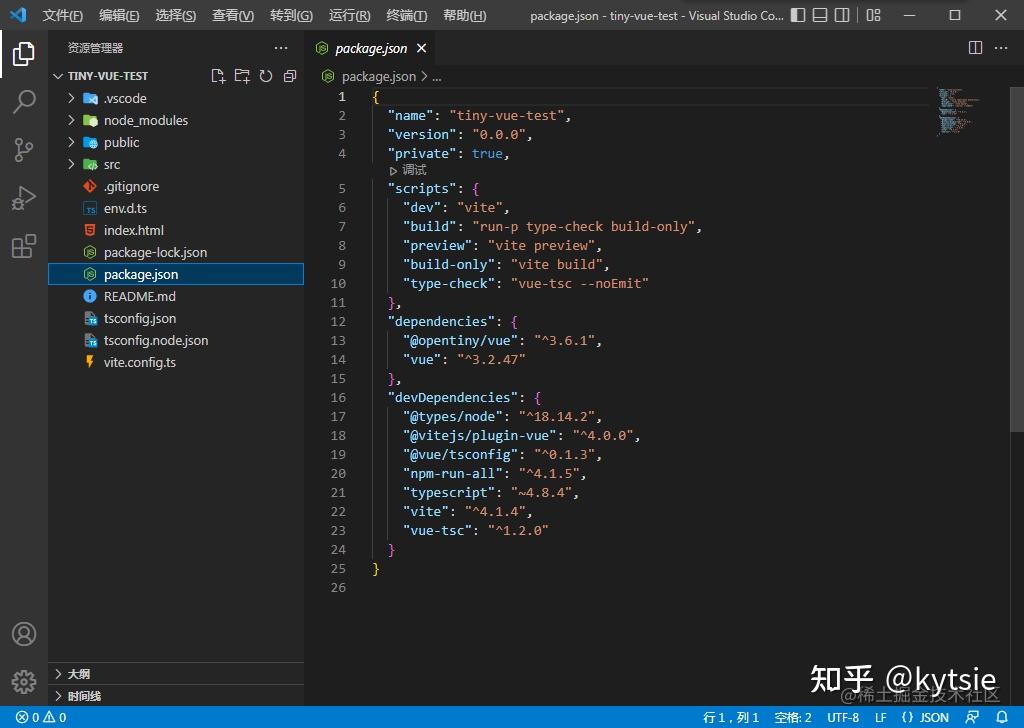Open the Extensions view
This screenshot has width=1024, height=728.
click(x=24, y=246)
